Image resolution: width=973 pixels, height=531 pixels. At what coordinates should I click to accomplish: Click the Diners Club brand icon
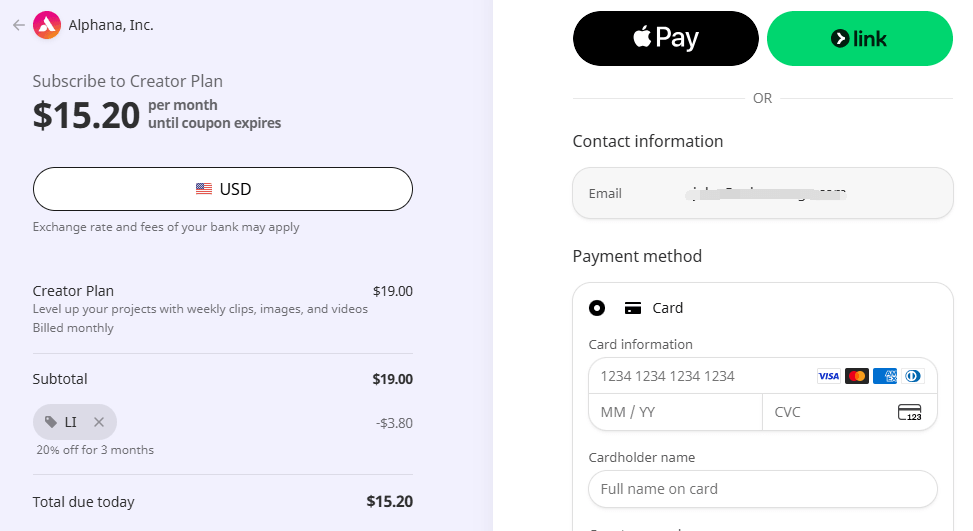click(913, 376)
